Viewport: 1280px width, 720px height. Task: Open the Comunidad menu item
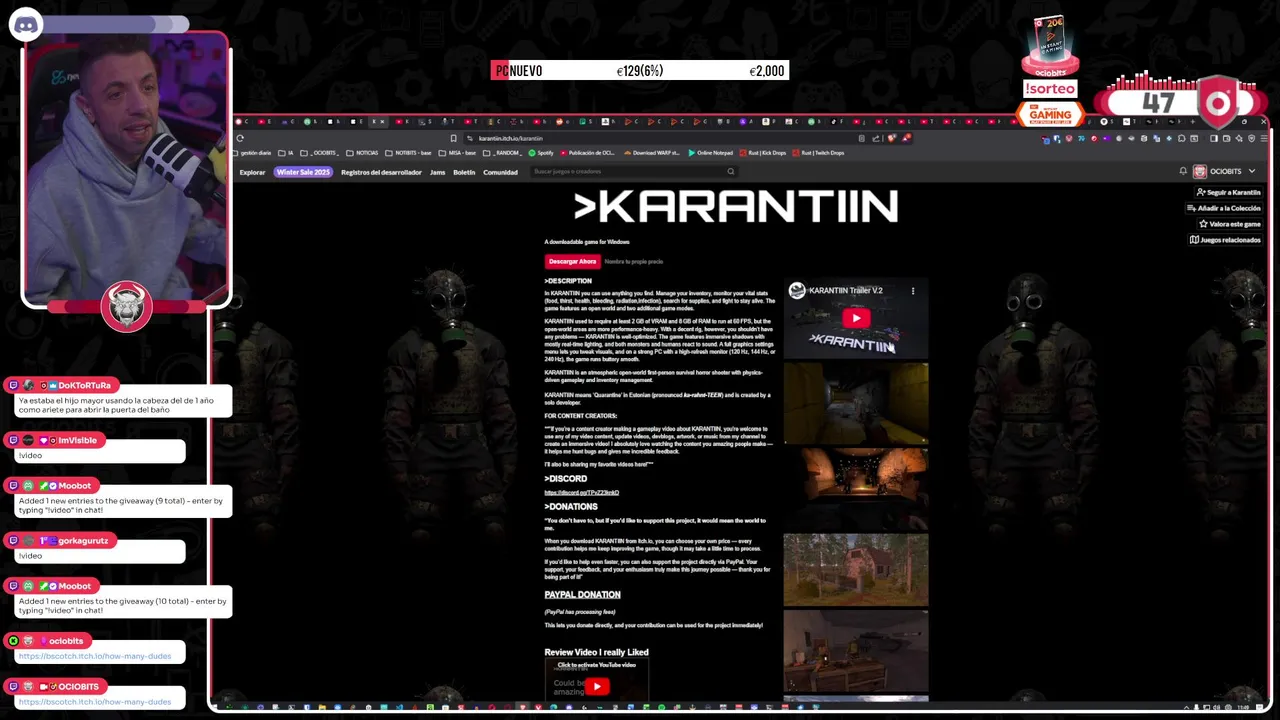[x=500, y=172]
